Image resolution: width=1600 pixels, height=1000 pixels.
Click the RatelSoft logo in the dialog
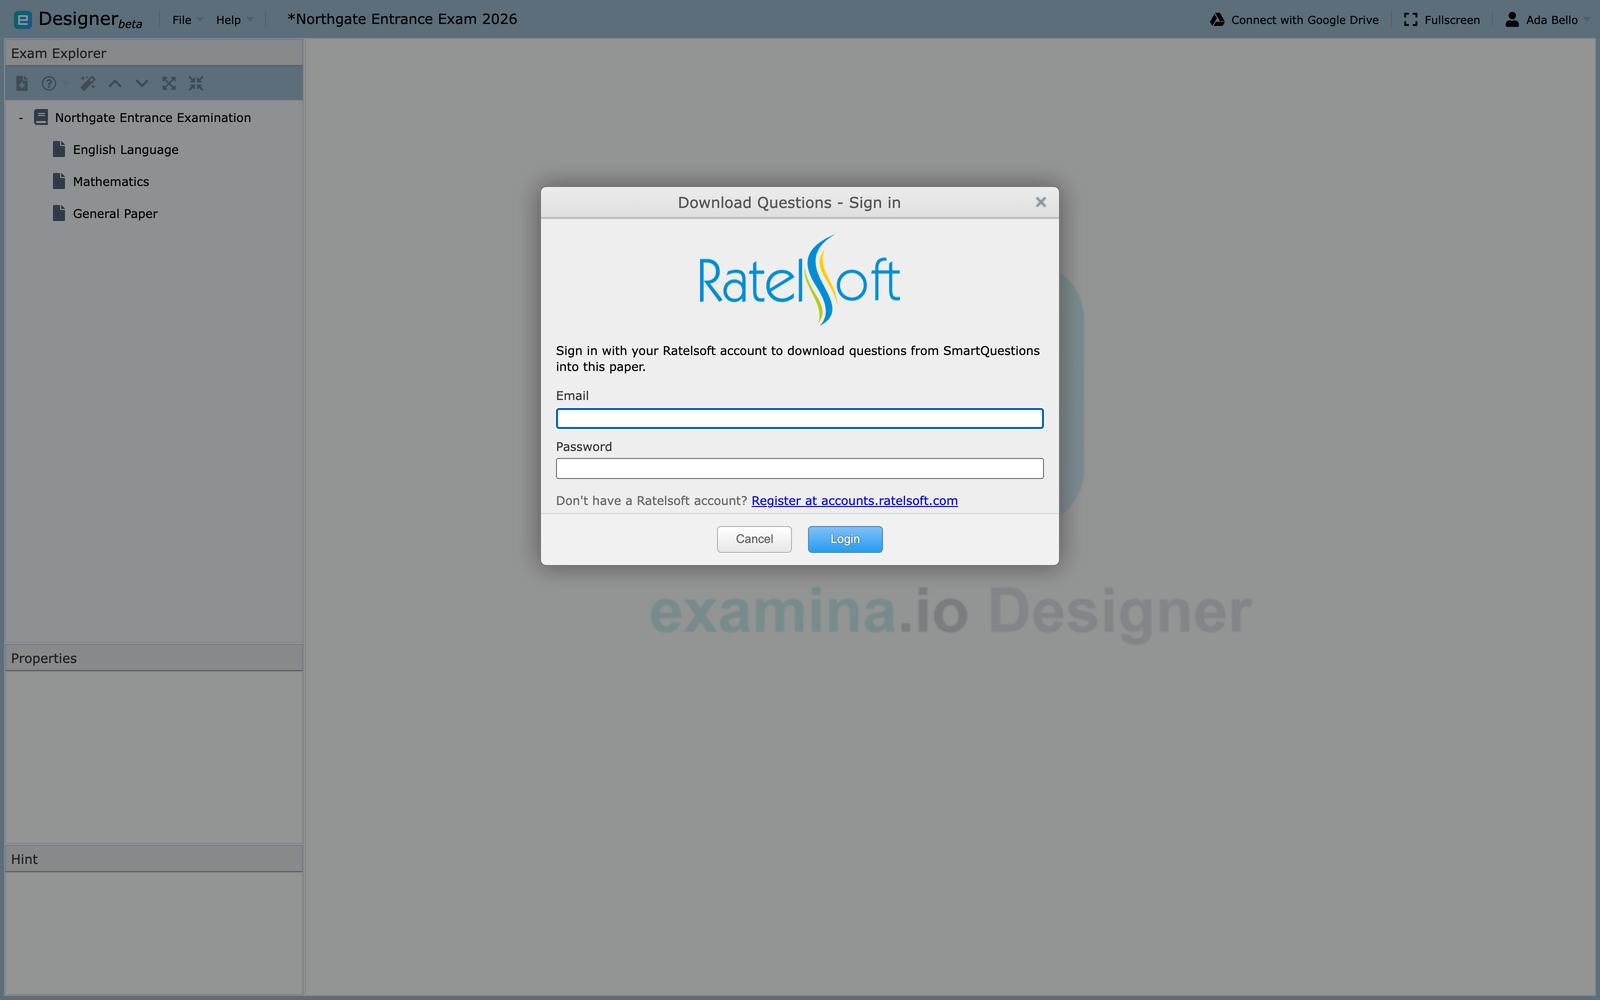[x=800, y=280]
